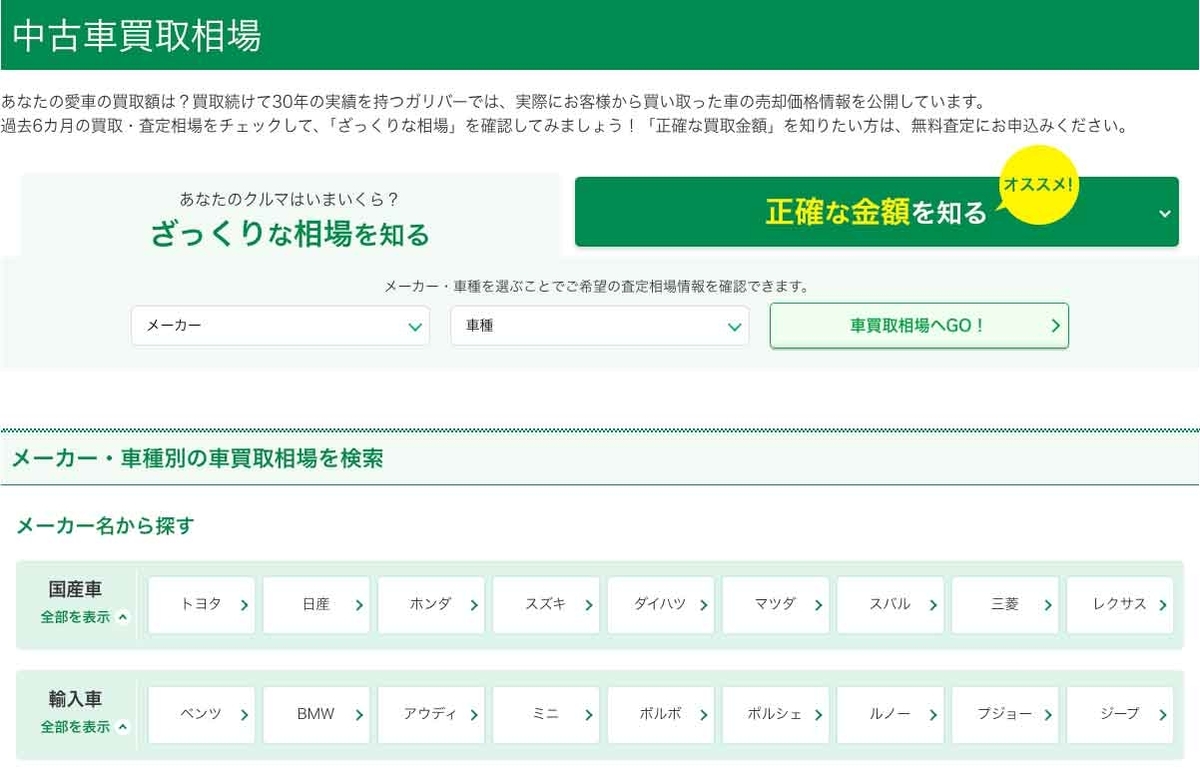Open the 車種 dropdown
The image size is (1200, 768).
pos(600,326)
